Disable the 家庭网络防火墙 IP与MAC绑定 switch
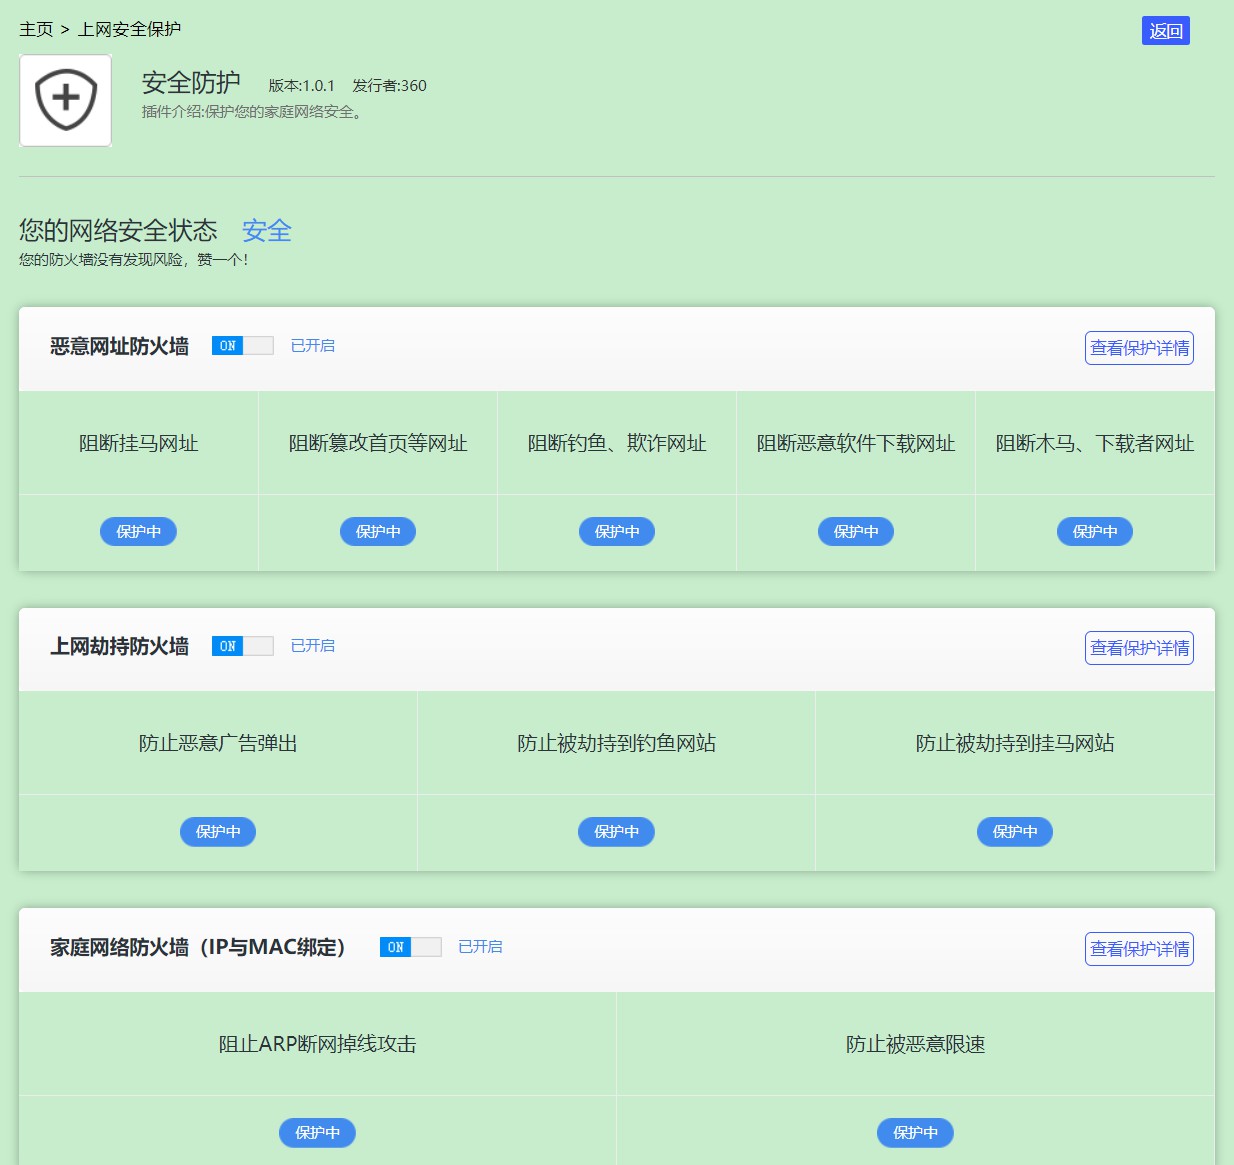 pyautogui.click(x=410, y=947)
